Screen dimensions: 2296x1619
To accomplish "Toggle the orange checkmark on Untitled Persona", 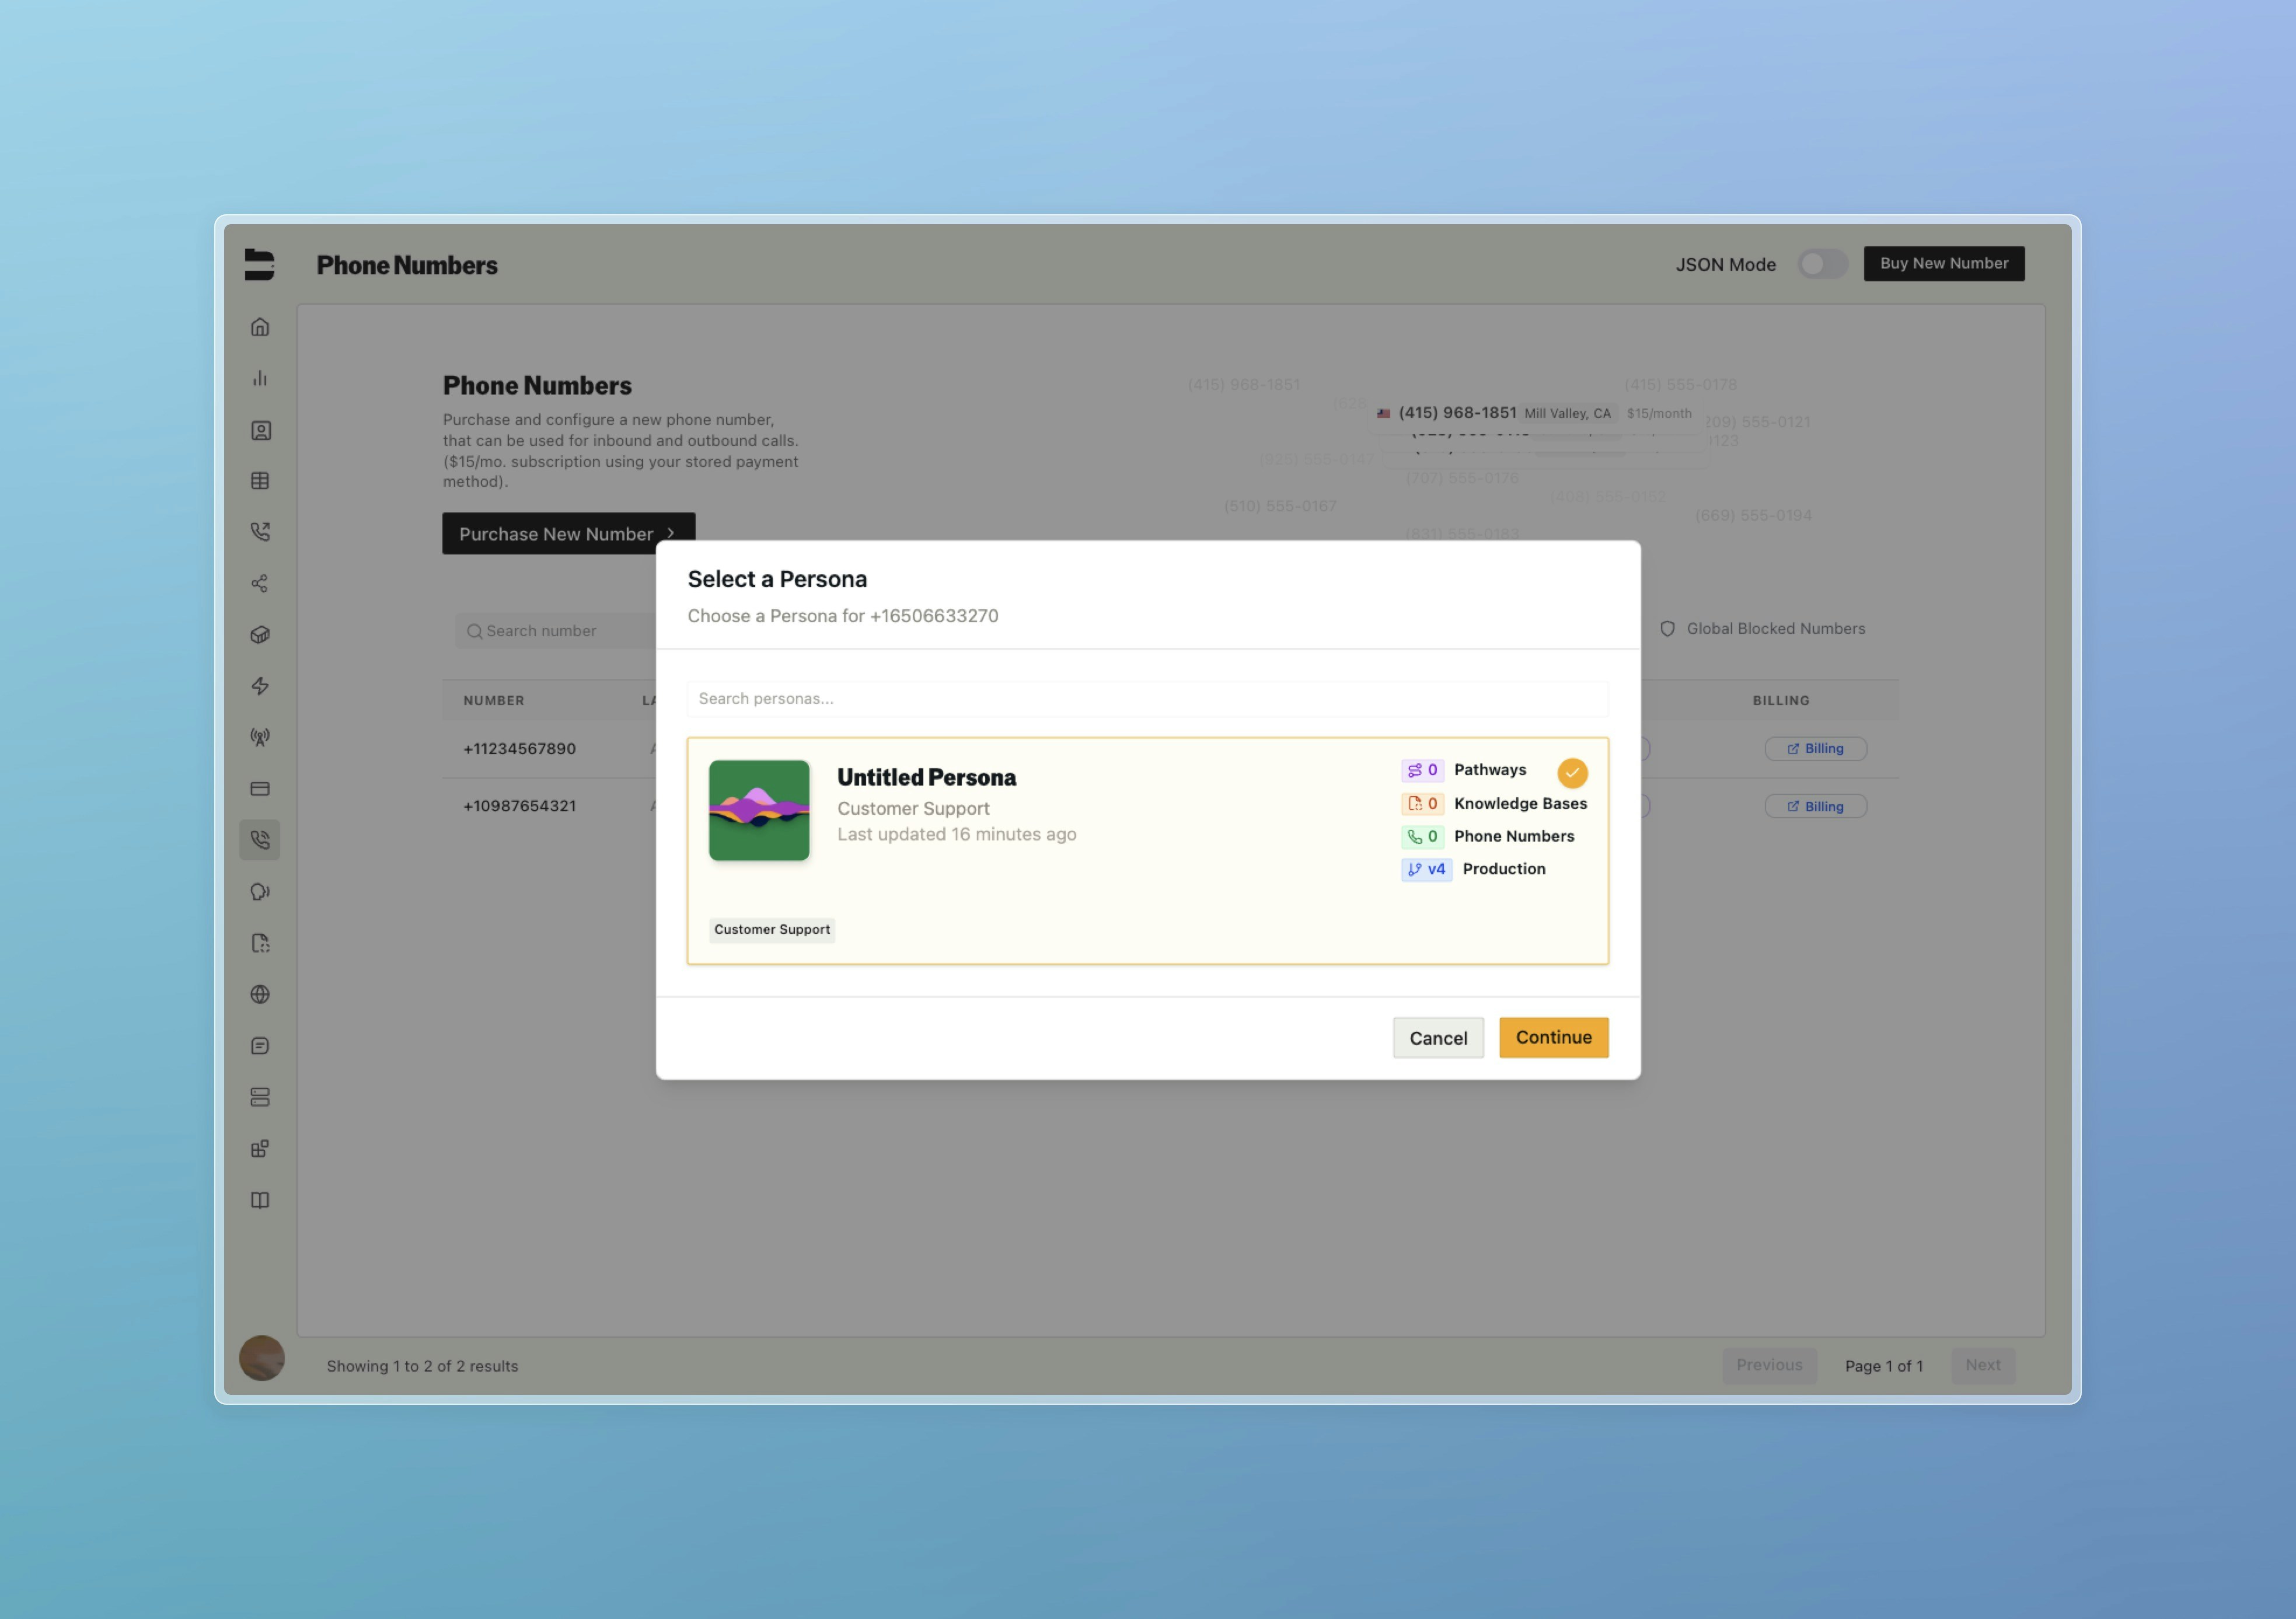I will tap(1572, 772).
